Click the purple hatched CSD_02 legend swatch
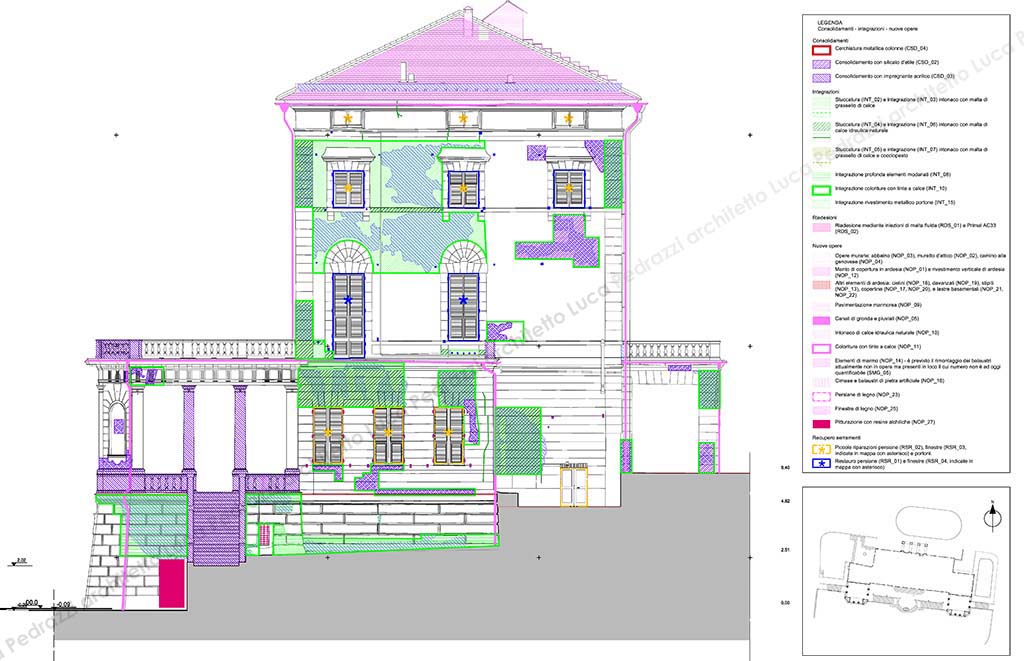The height and width of the screenshot is (661, 1024). [x=821, y=64]
